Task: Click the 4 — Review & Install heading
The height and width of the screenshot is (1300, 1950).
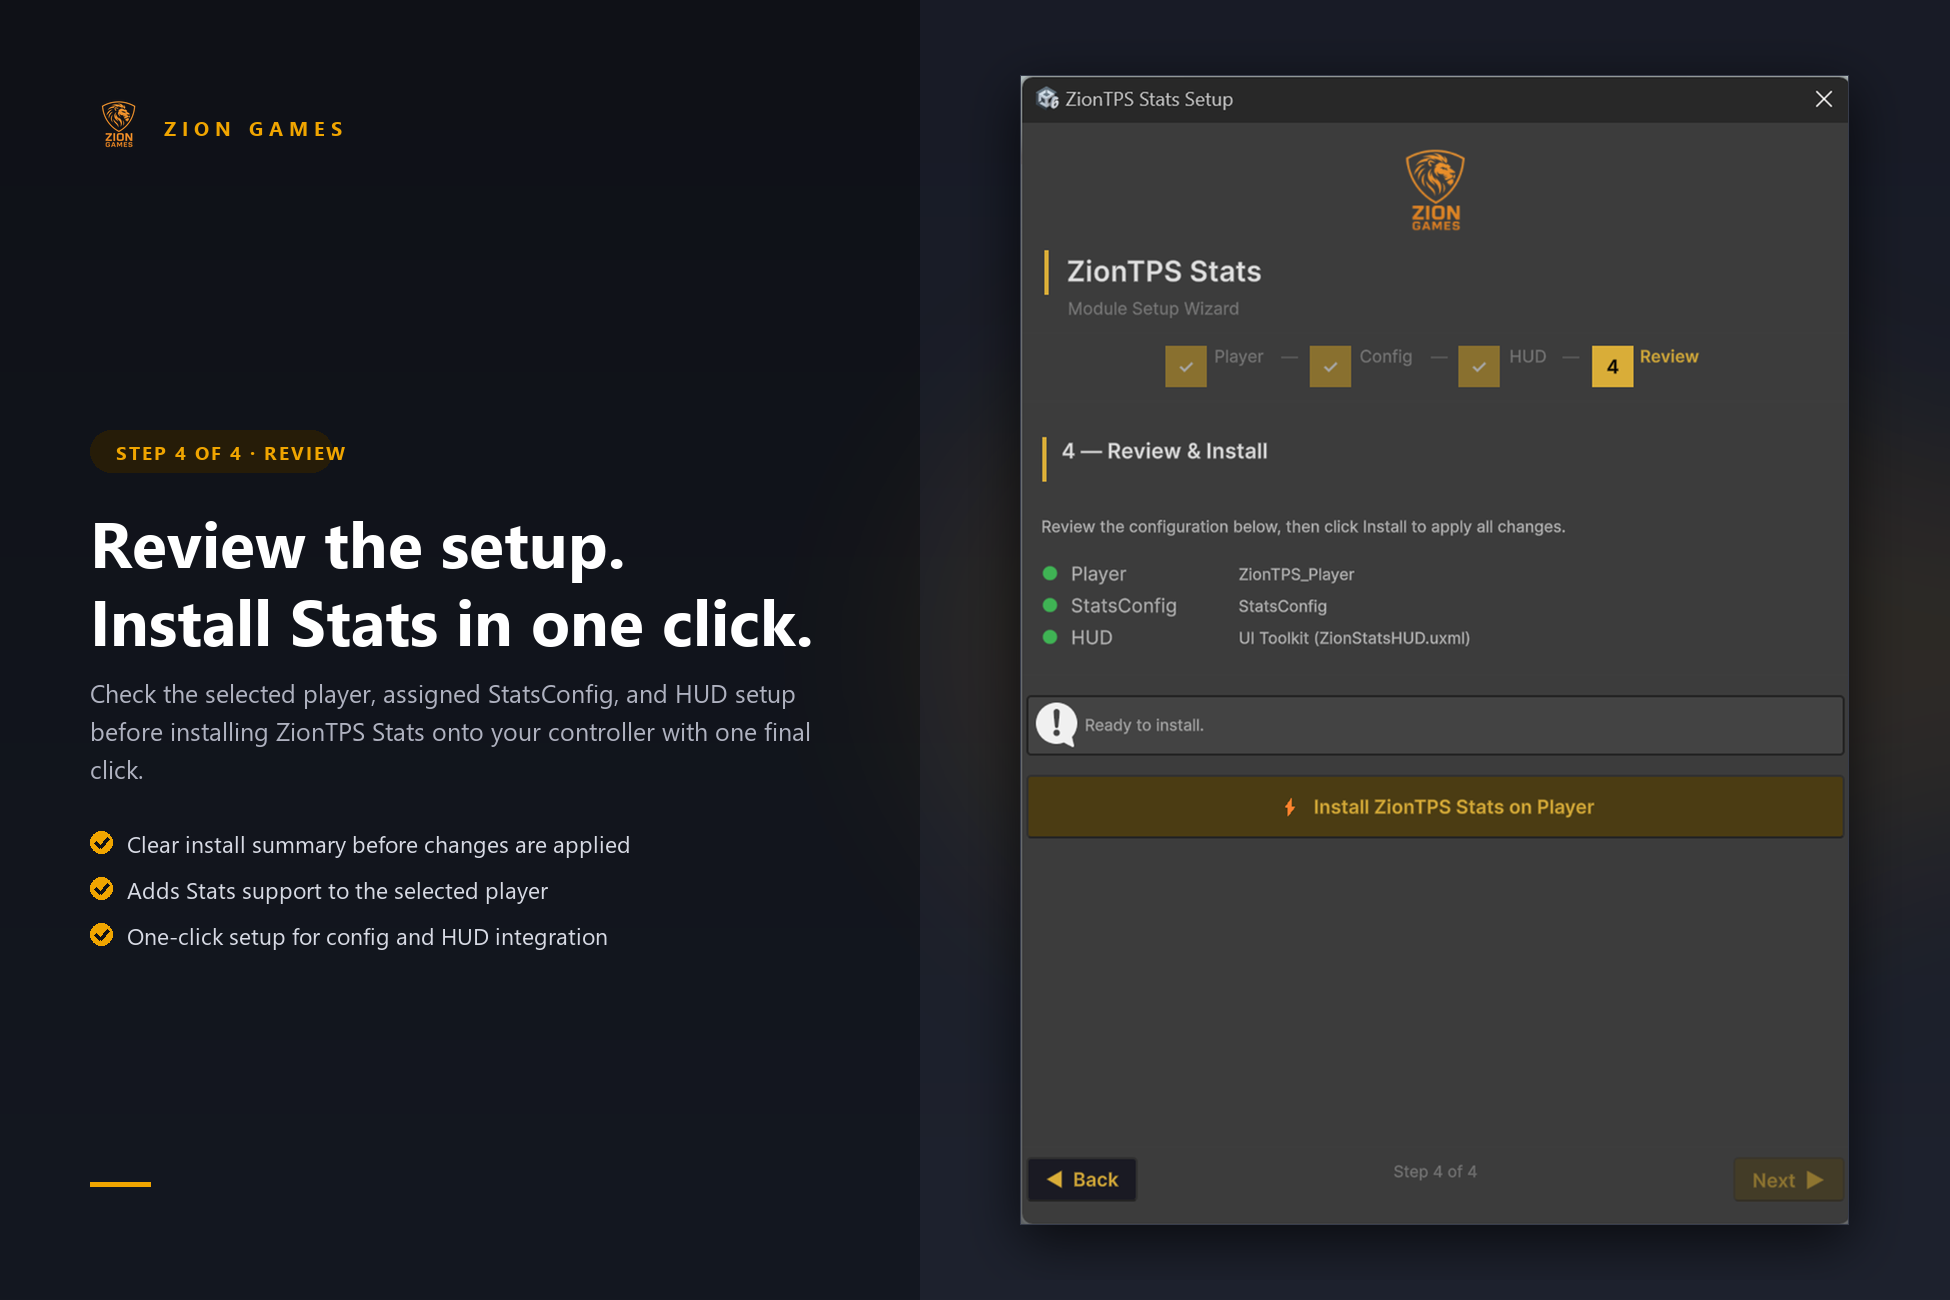Action: click(x=1164, y=451)
